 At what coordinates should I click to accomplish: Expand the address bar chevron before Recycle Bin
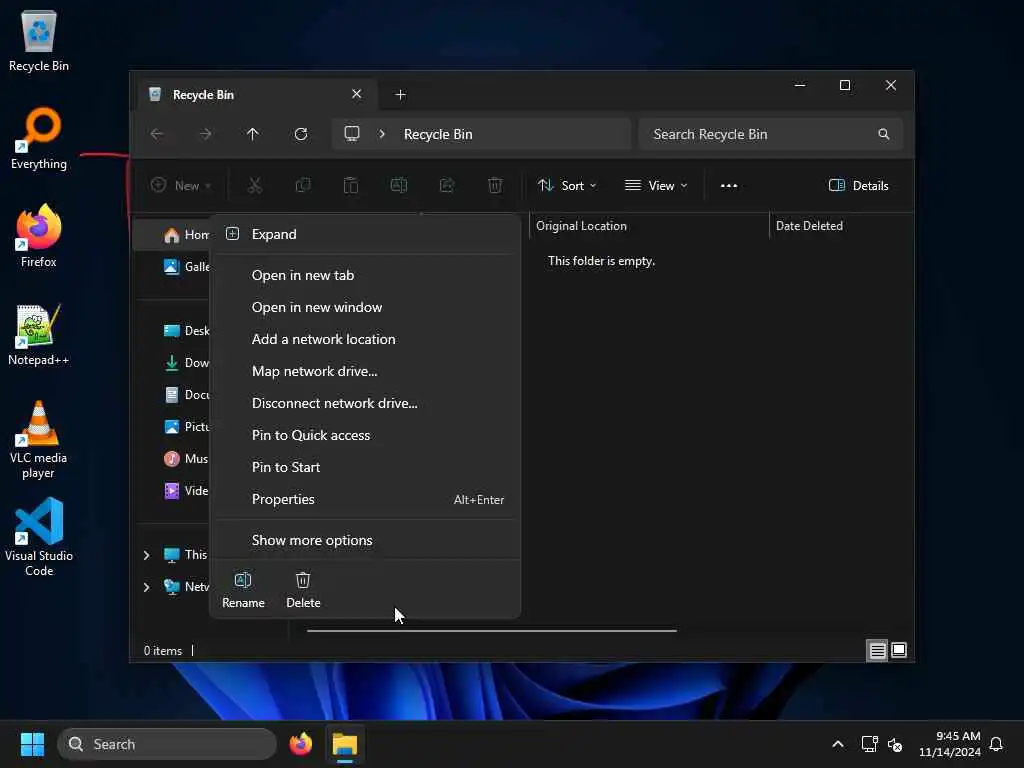[x=382, y=134]
